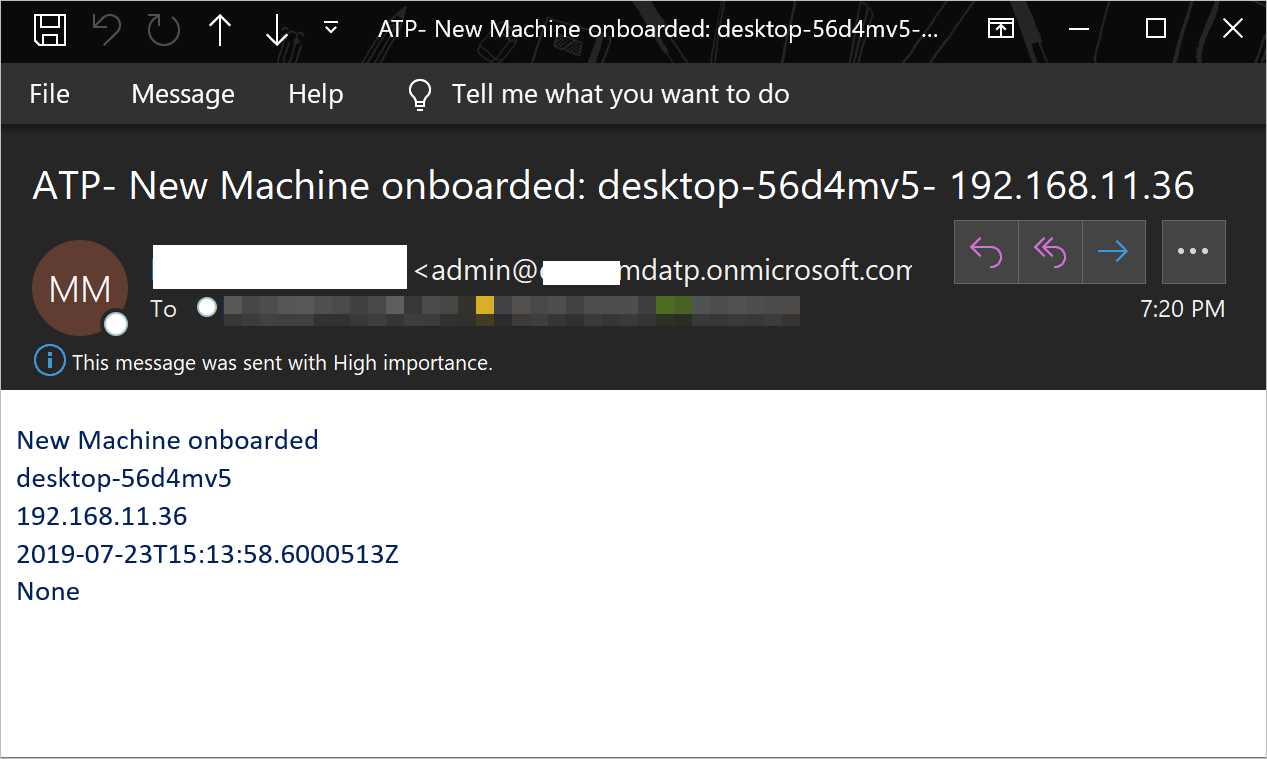Click the MM sender avatar

click(x=80, y=288)
